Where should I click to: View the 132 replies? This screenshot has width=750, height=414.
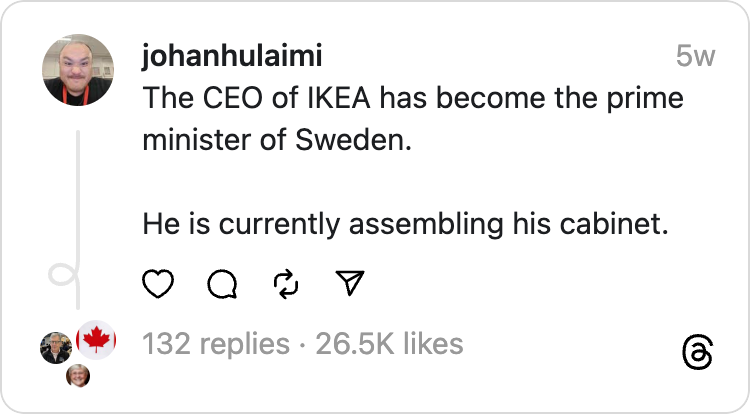click(216, 345)
